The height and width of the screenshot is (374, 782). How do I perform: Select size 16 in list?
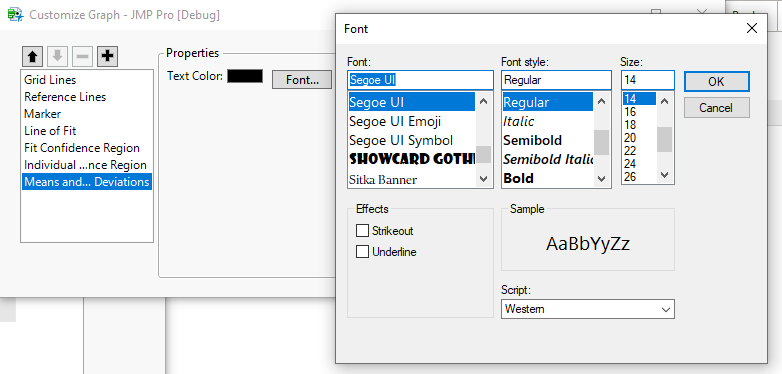639,112
